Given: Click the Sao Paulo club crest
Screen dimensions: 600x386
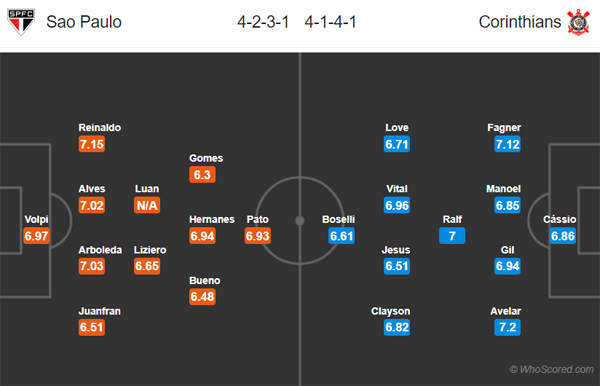Looking at the screenshot, I should click(x=21, y=22).
